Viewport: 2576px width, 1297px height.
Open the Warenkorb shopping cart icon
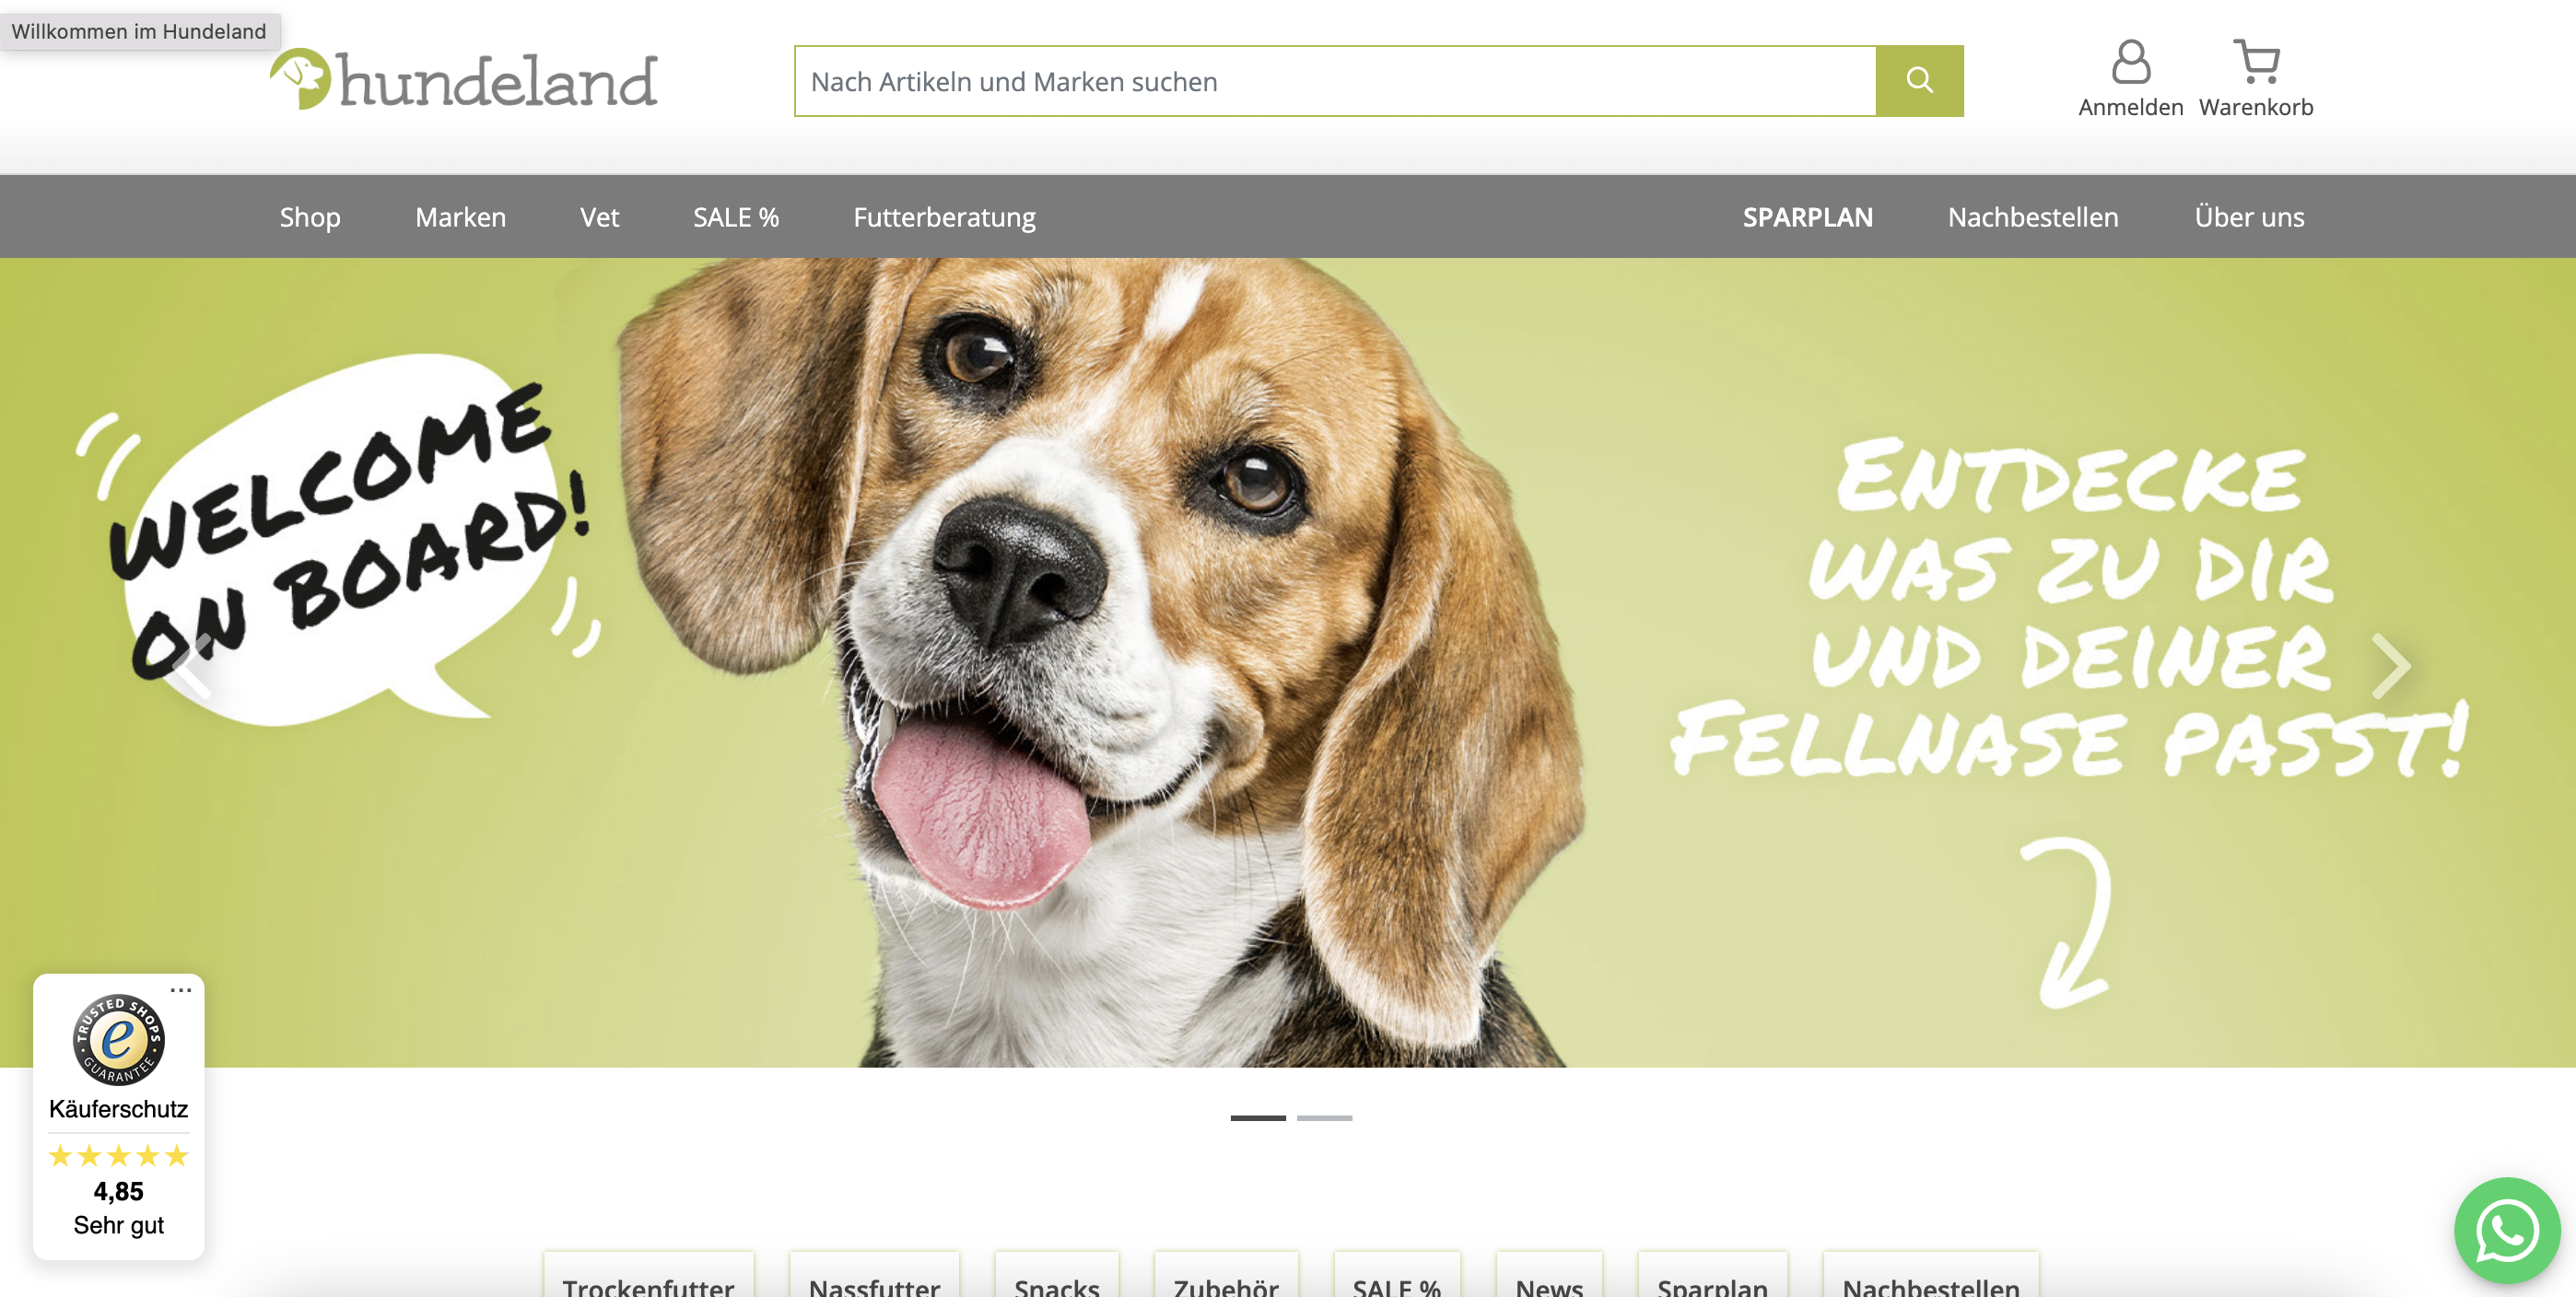click(2256, 62)
